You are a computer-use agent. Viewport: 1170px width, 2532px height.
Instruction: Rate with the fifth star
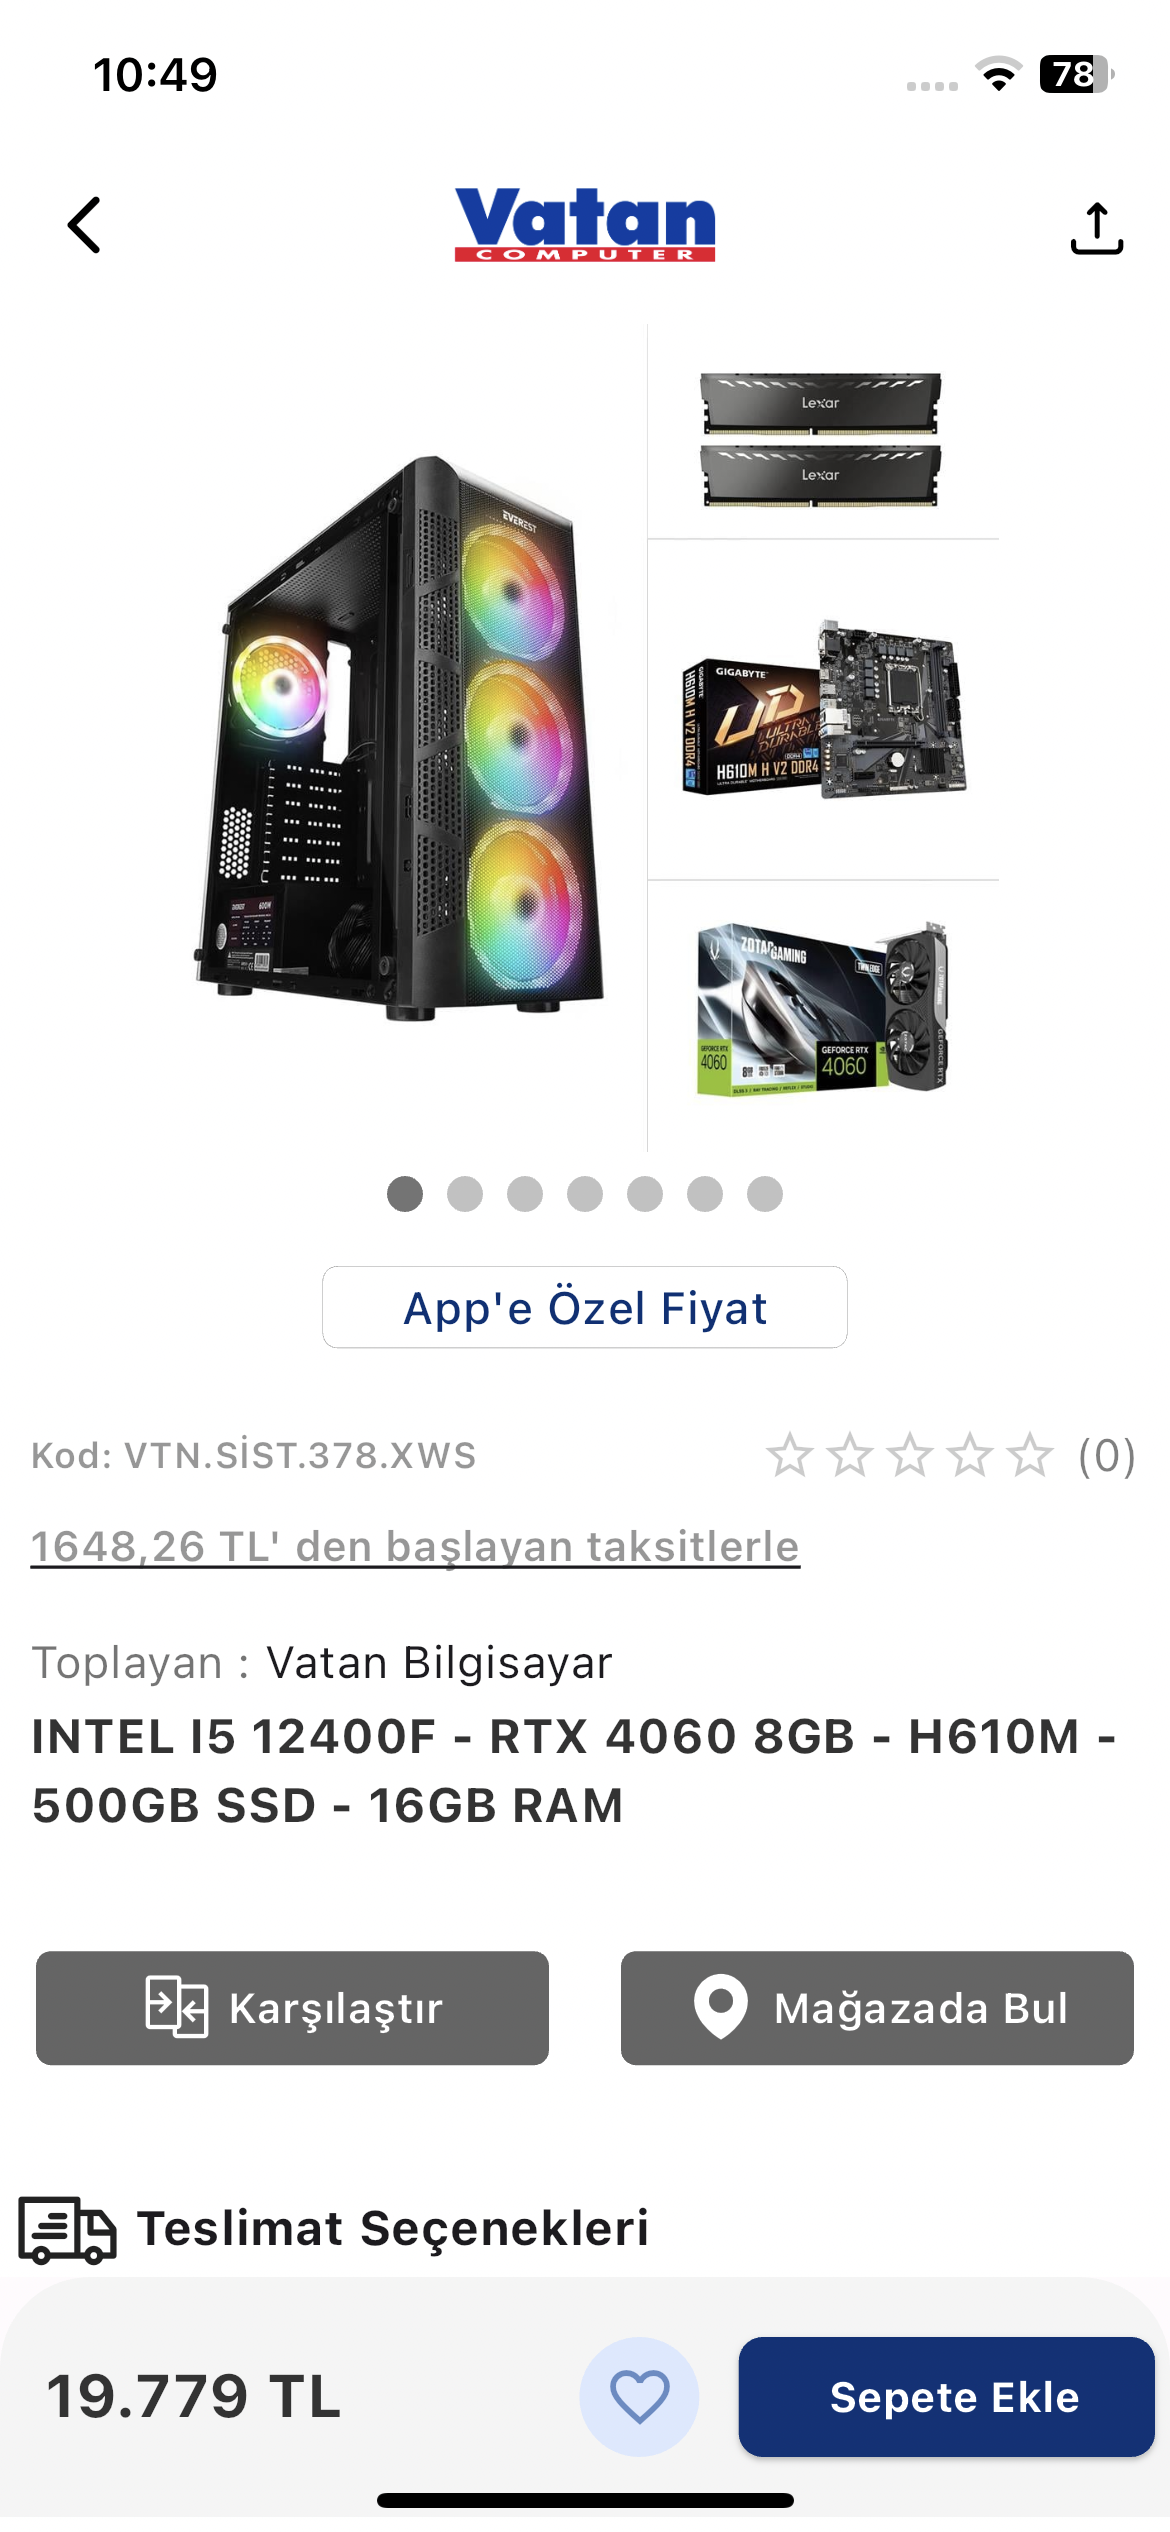[x=1030, y=1455]
